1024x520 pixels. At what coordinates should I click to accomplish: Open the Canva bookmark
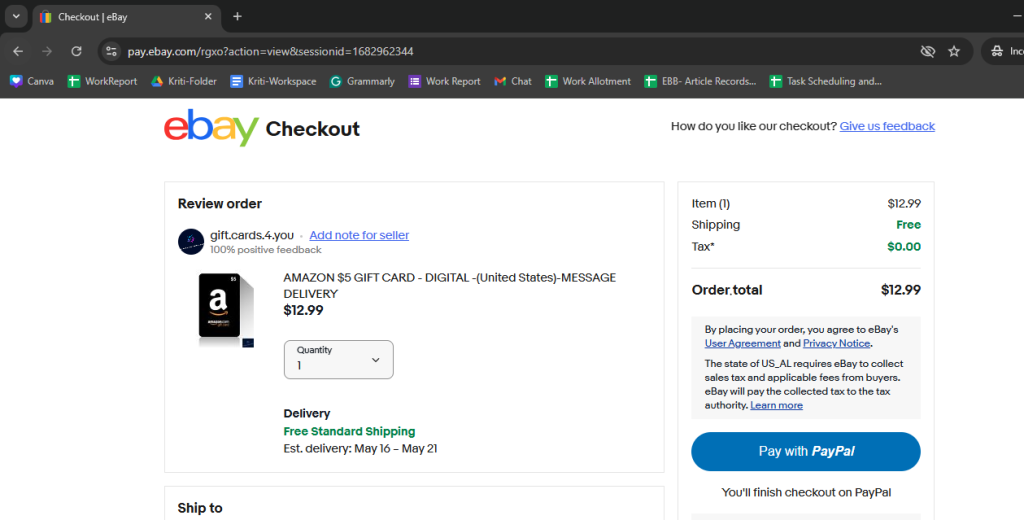click(x=32, y=81)
